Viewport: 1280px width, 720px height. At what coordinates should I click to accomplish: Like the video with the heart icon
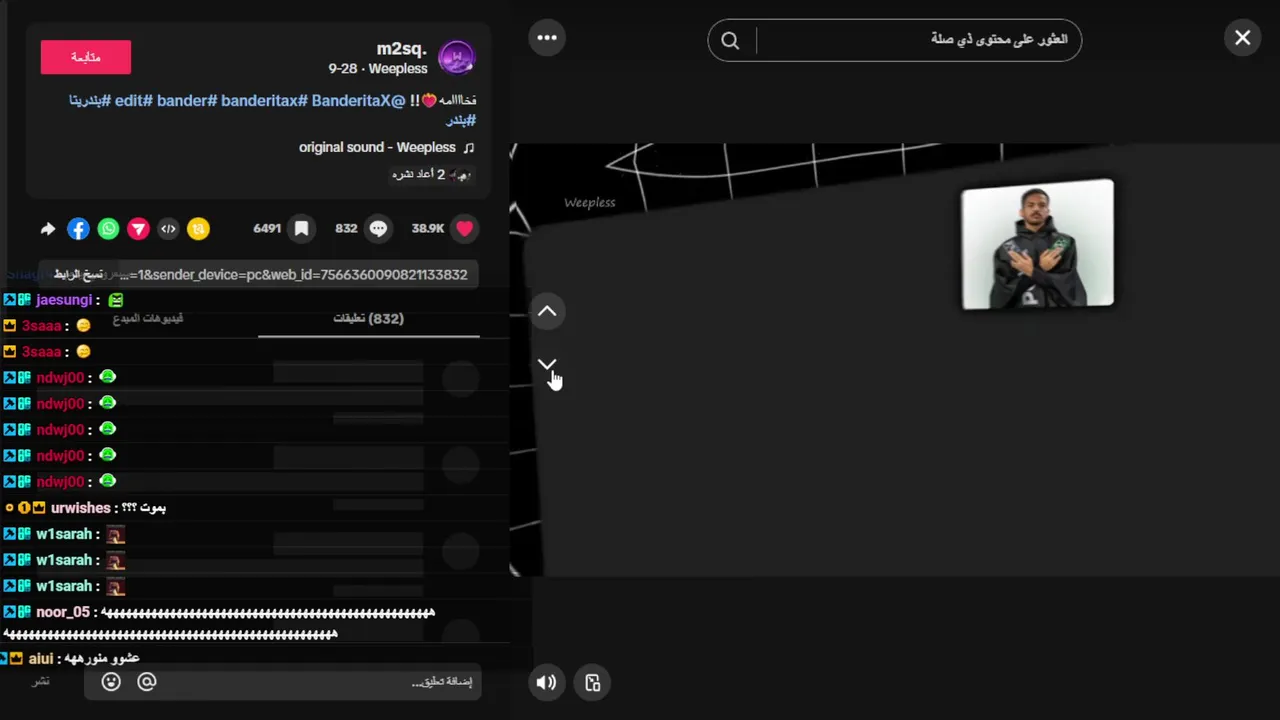(x=464, y=228)
